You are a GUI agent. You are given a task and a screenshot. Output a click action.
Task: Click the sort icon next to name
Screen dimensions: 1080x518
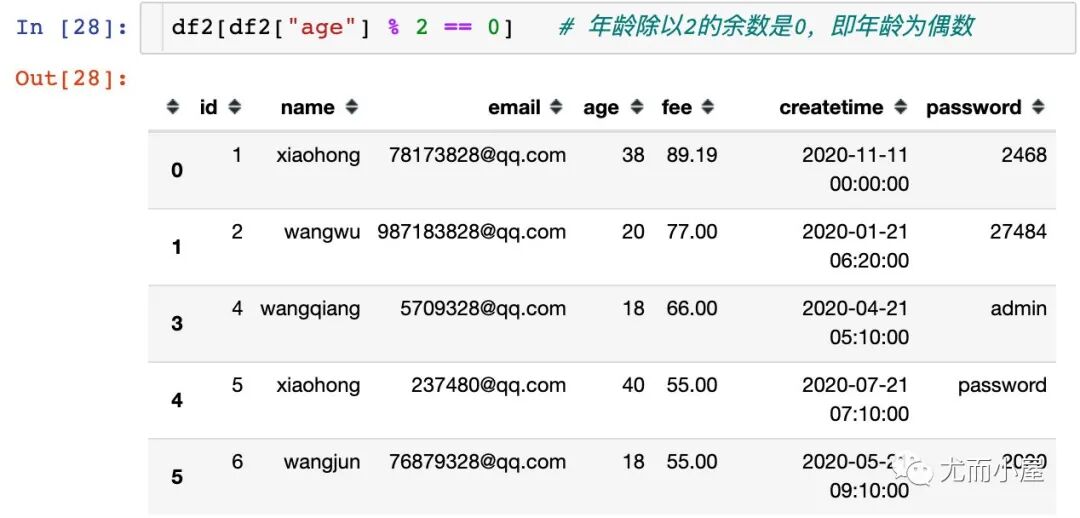pyautogui.click(x=352, y=107)
